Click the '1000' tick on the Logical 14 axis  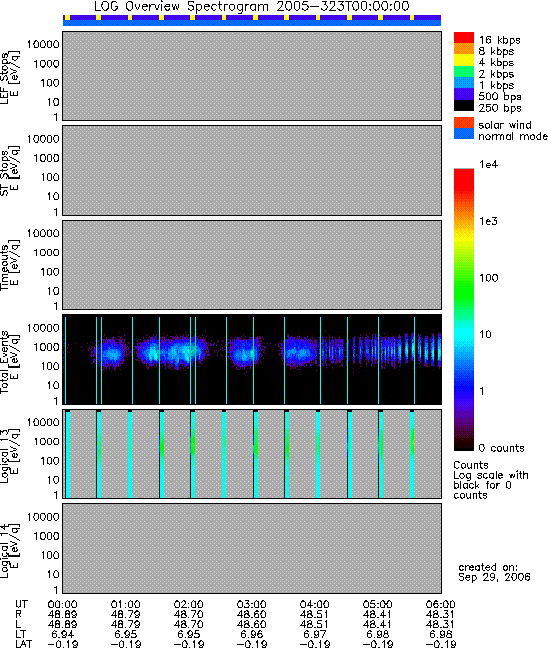click(x=46, y=536)
